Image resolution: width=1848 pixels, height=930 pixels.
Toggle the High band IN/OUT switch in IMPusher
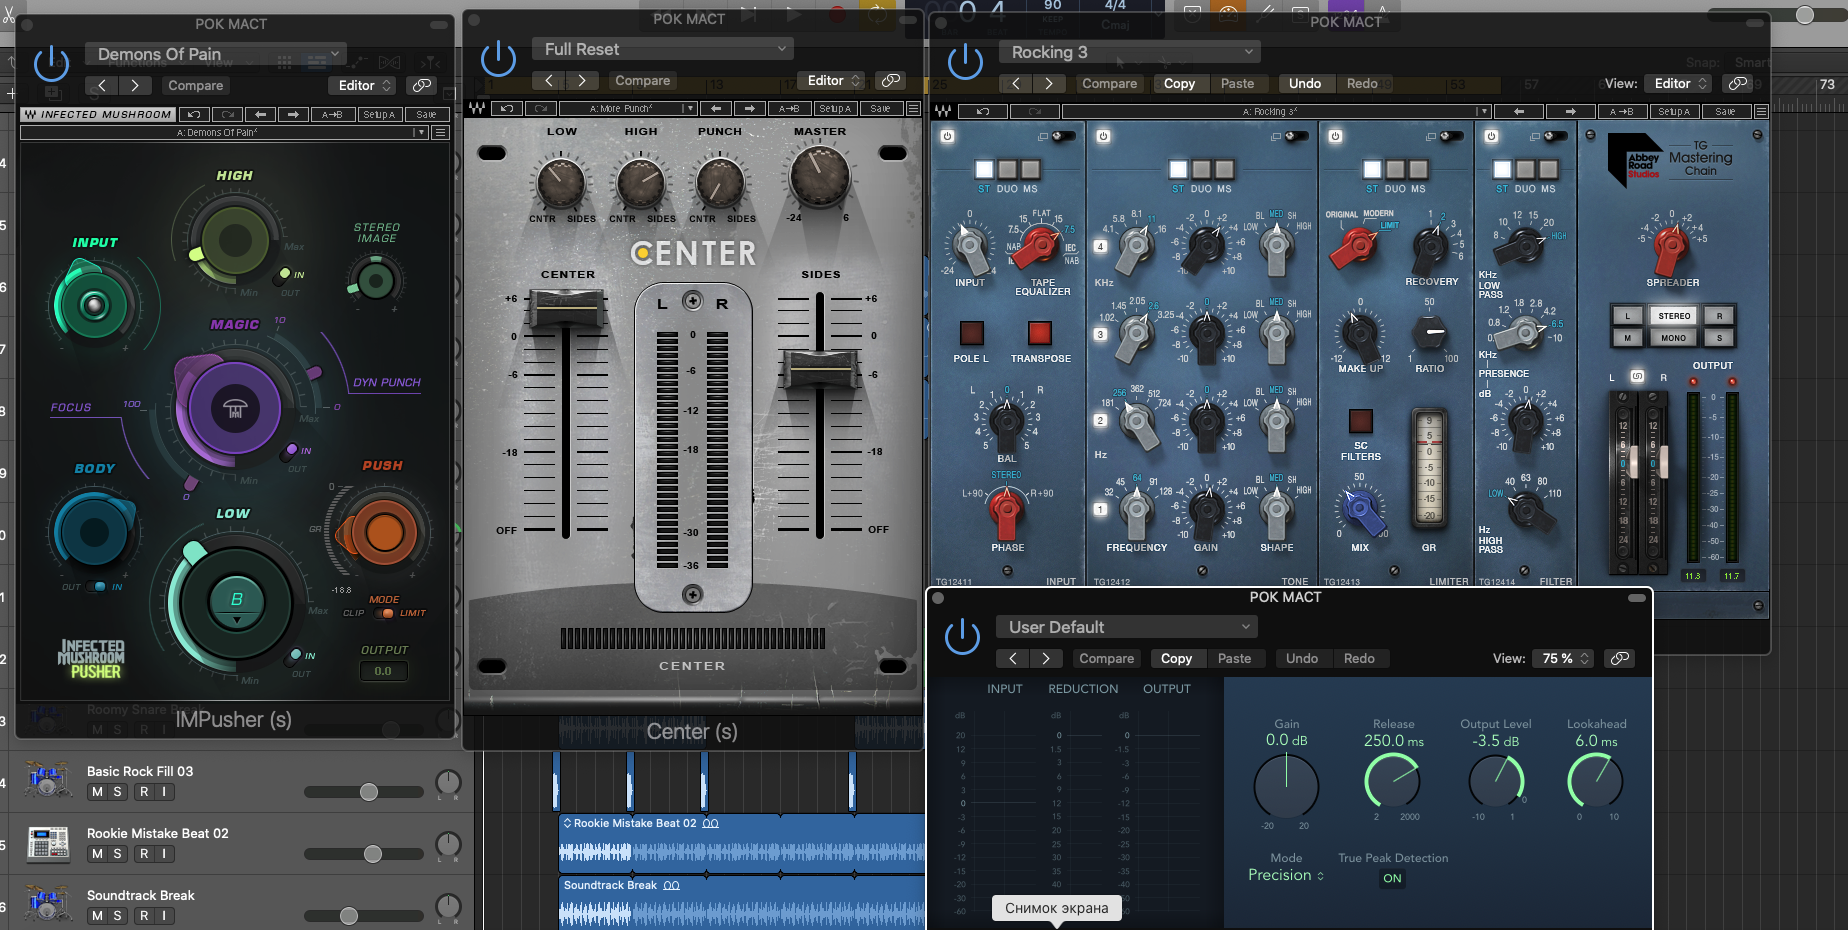285,273
